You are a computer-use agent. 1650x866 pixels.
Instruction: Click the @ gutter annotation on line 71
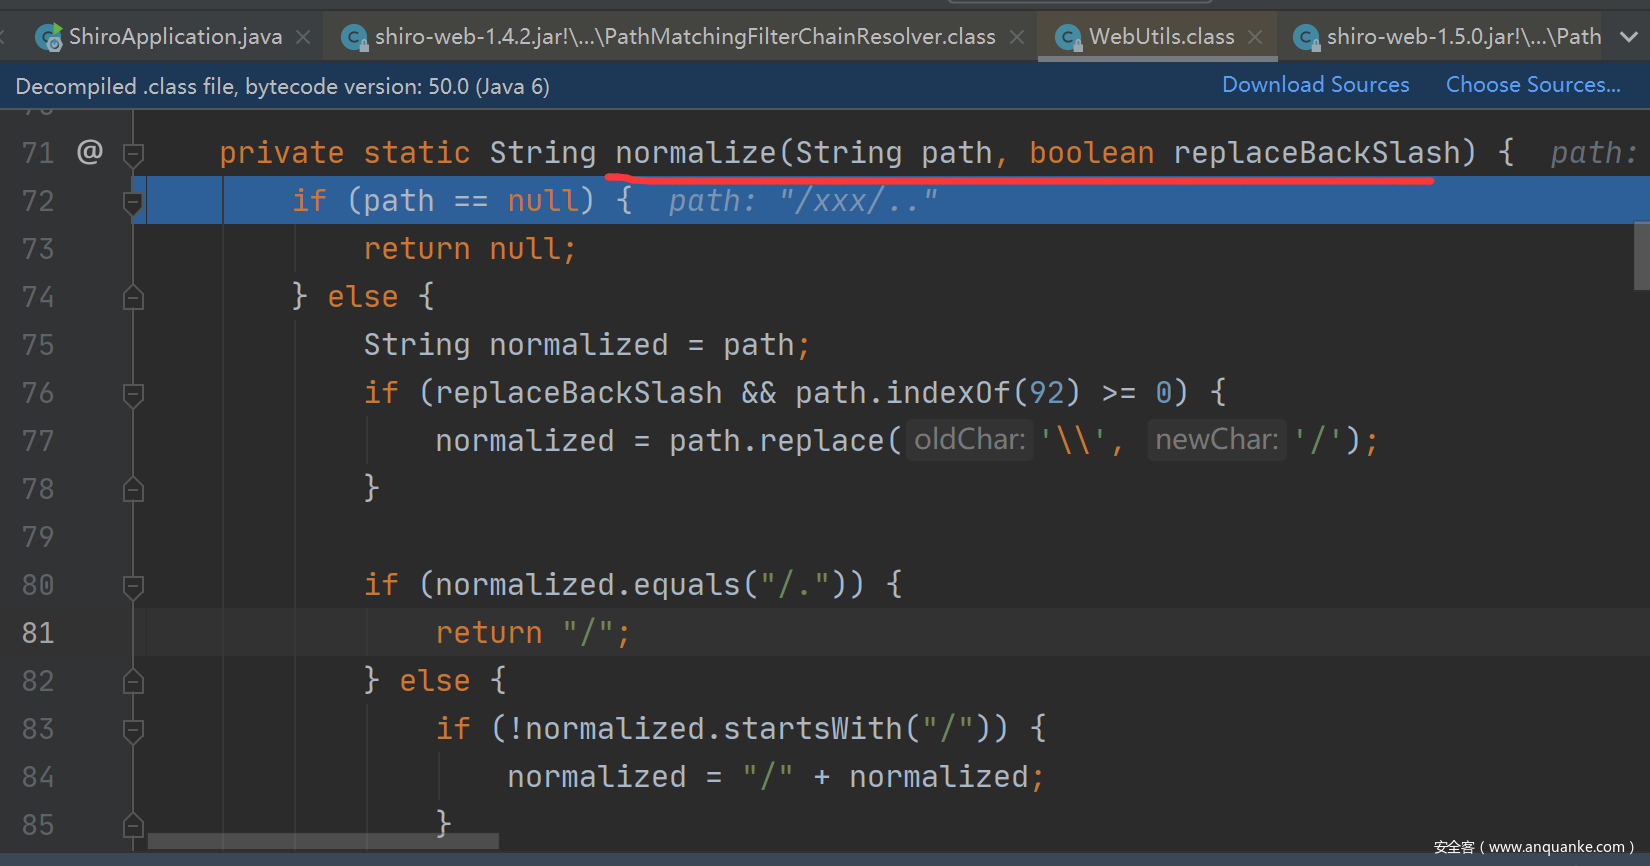[x=90, y=152]
